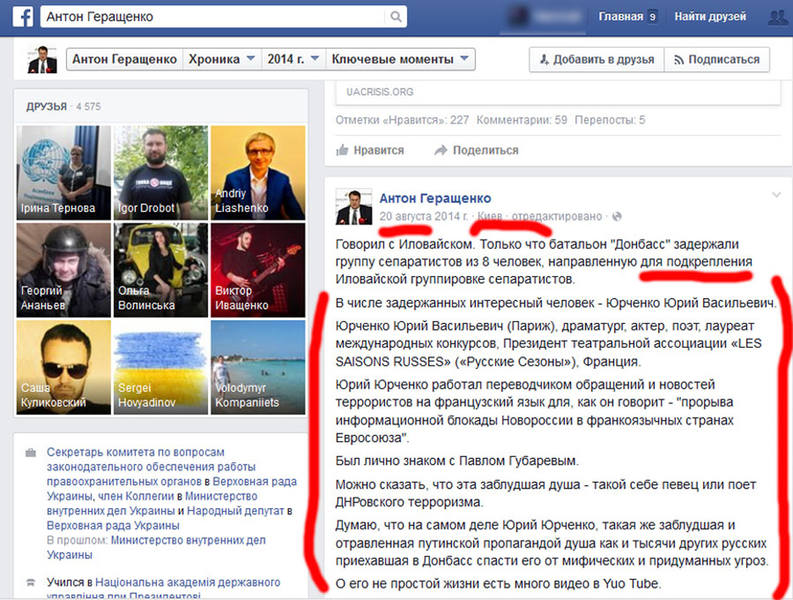Click the UACRISIS.ORG link caption

(x=380, y=92)
